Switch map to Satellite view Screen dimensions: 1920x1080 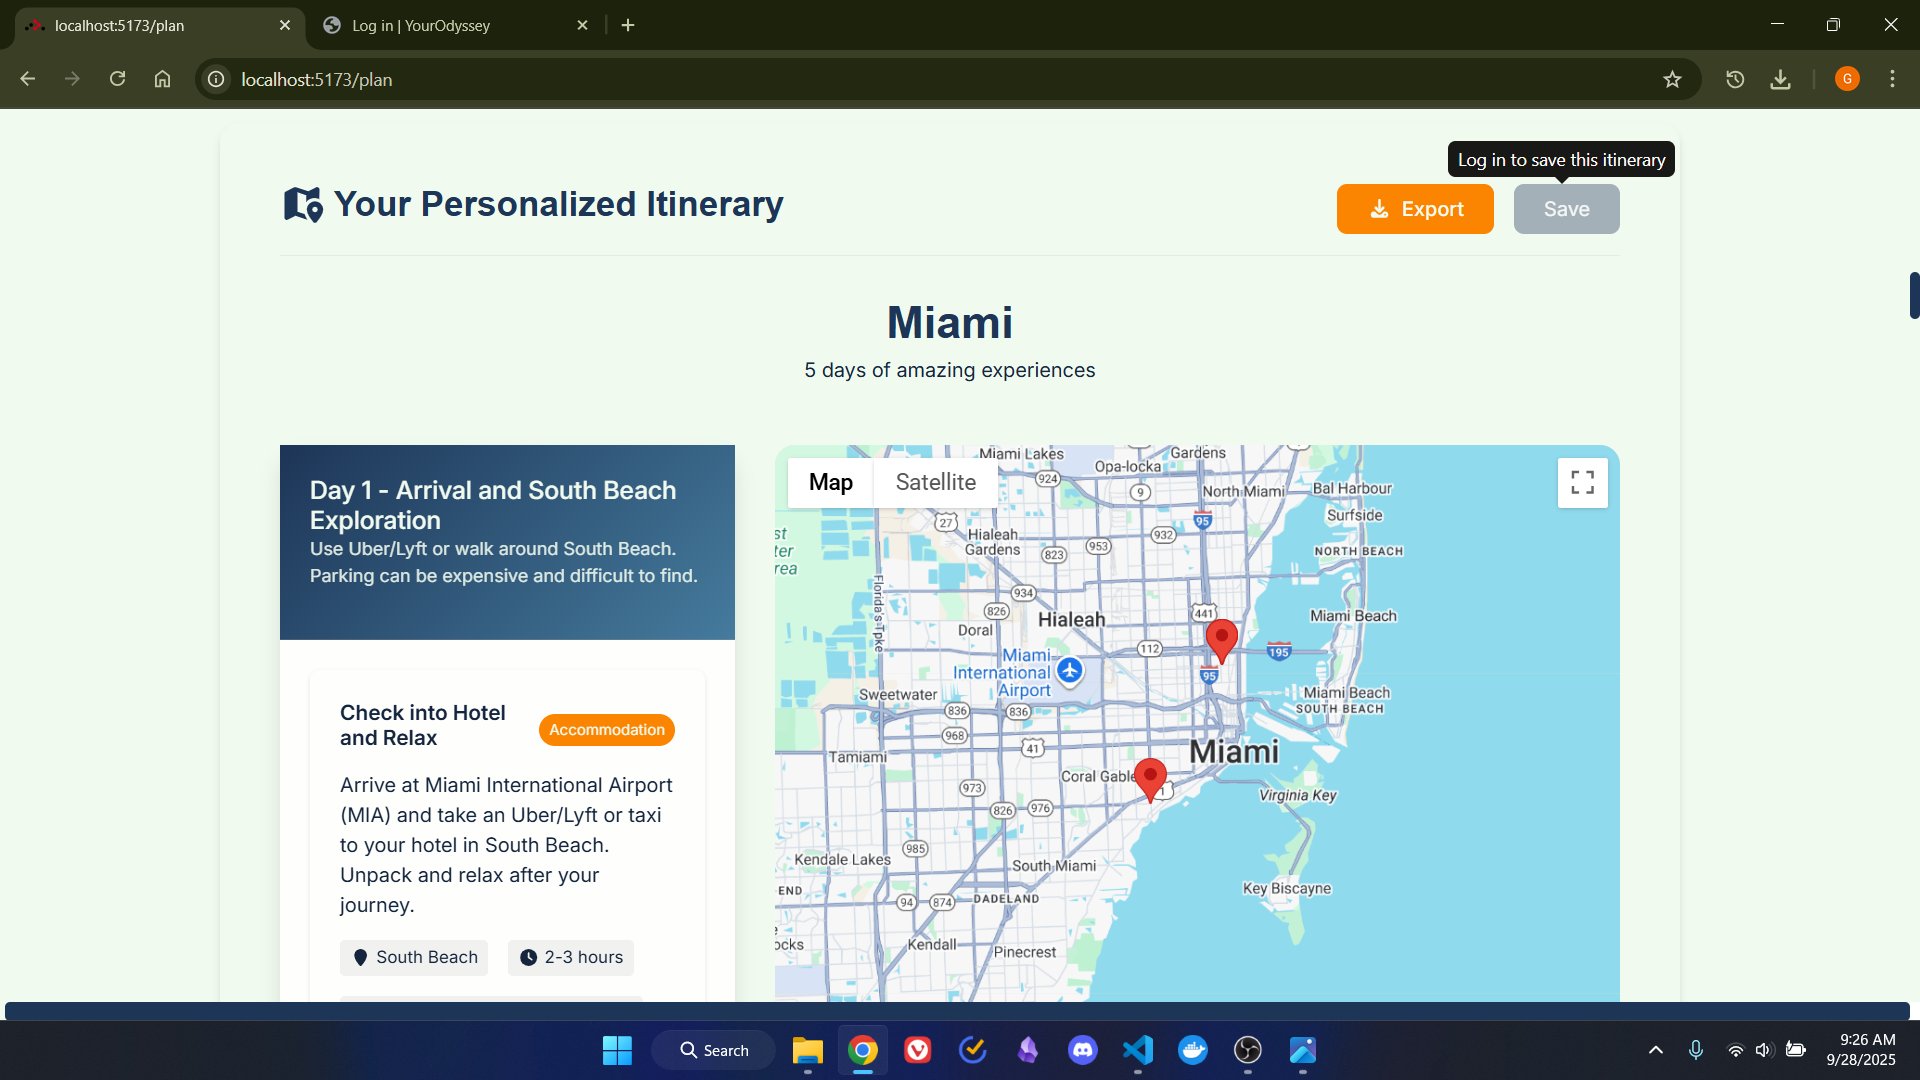(x=935, y=483)
